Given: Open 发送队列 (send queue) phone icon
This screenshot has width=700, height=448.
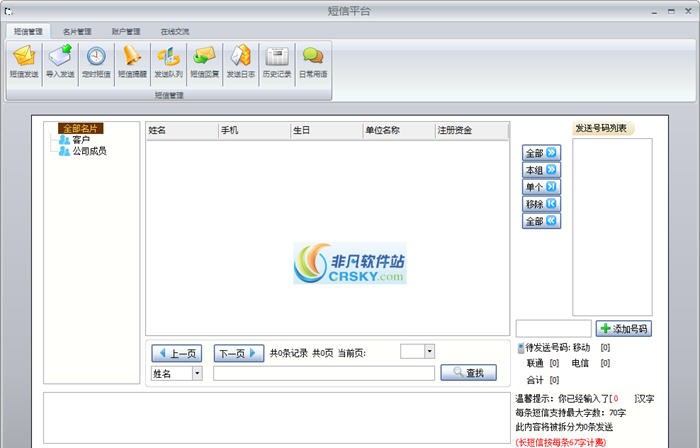Looking at the screenshot, I should pos(169,62).
